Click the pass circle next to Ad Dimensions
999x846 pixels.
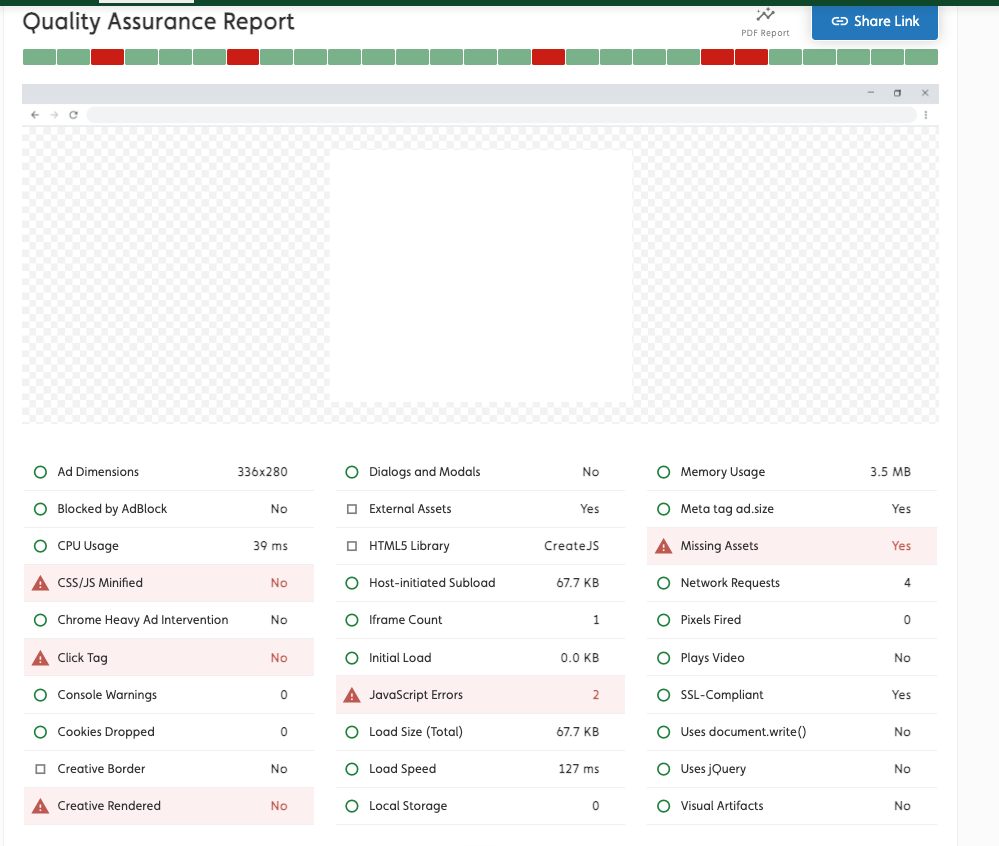pos(40,471)
